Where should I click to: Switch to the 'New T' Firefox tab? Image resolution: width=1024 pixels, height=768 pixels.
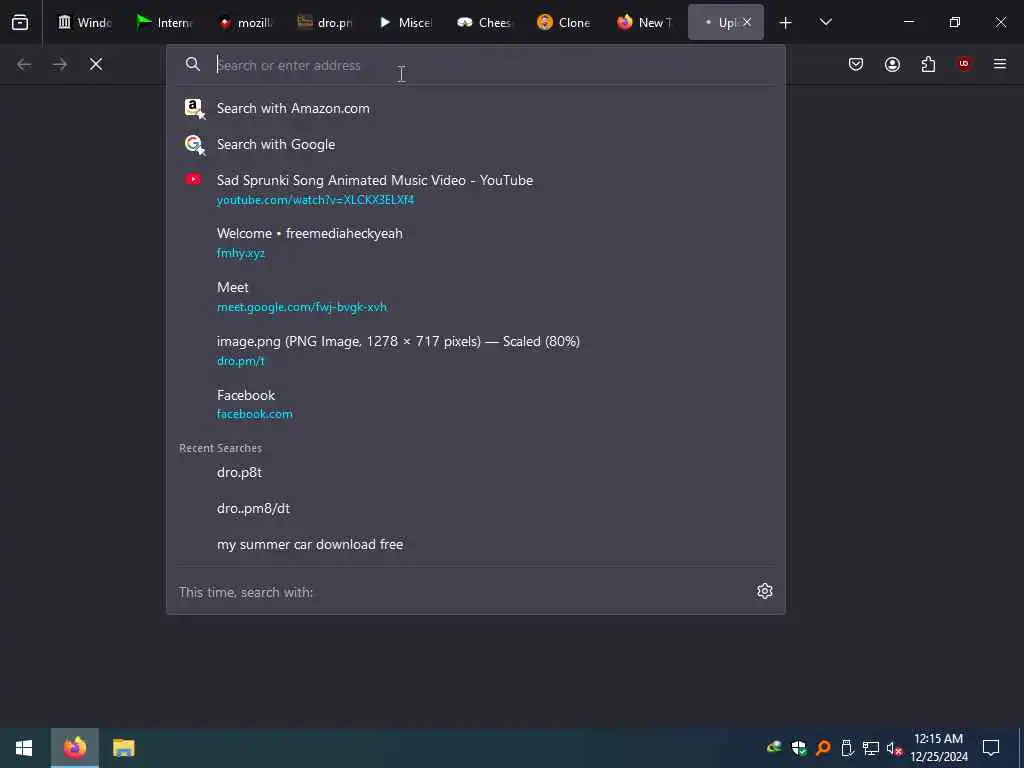tap(645, 22)
